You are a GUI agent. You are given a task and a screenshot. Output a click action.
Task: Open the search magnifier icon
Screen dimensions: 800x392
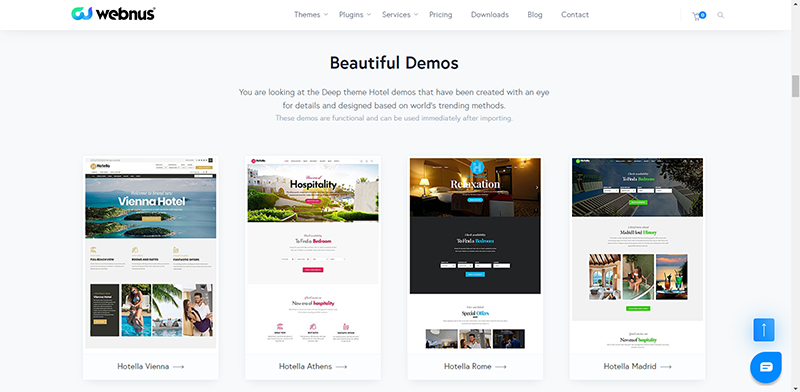(720, 15)
